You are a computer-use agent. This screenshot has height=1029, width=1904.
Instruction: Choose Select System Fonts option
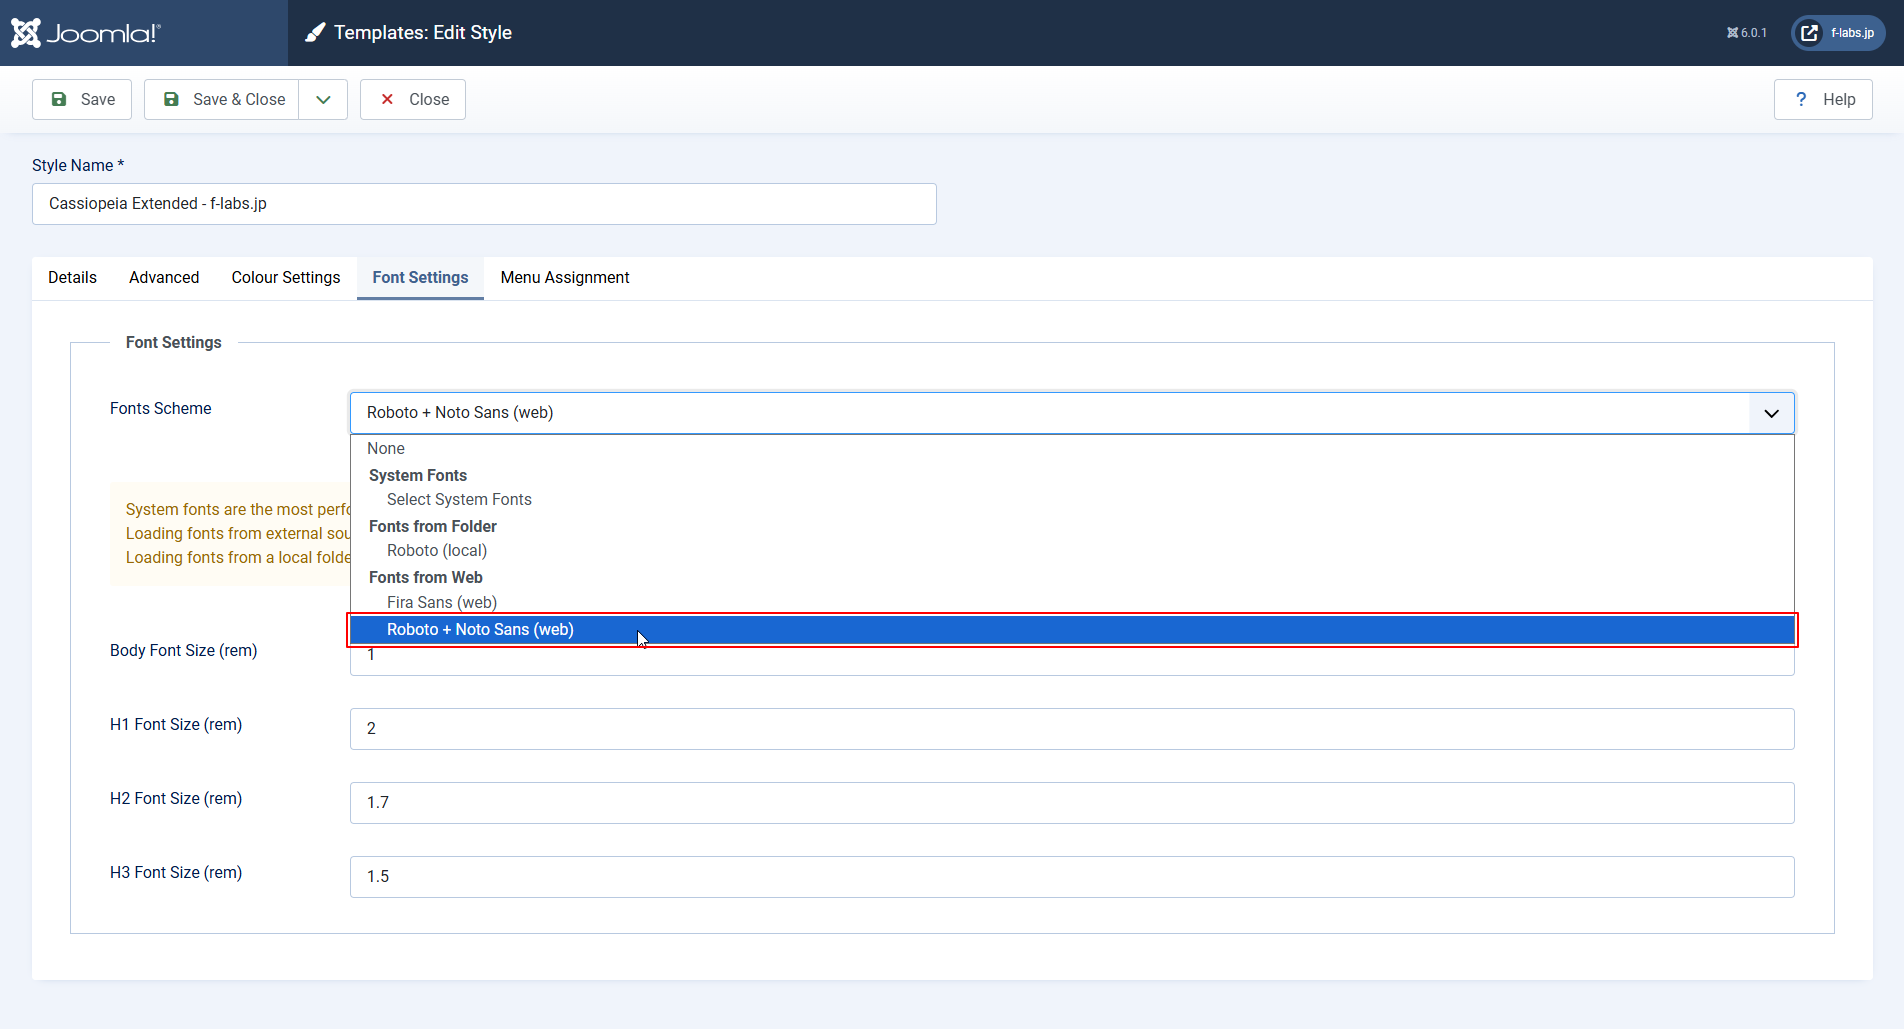tap(459, 499)
